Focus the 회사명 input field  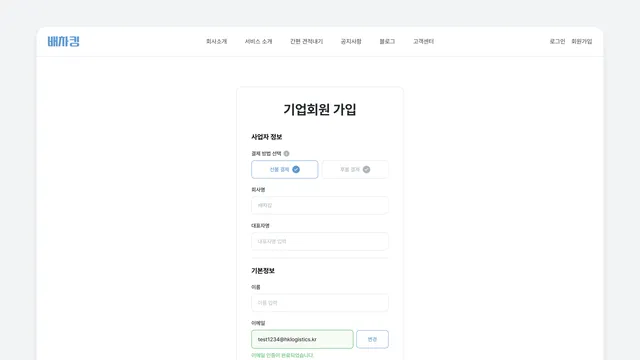[320, 205]
